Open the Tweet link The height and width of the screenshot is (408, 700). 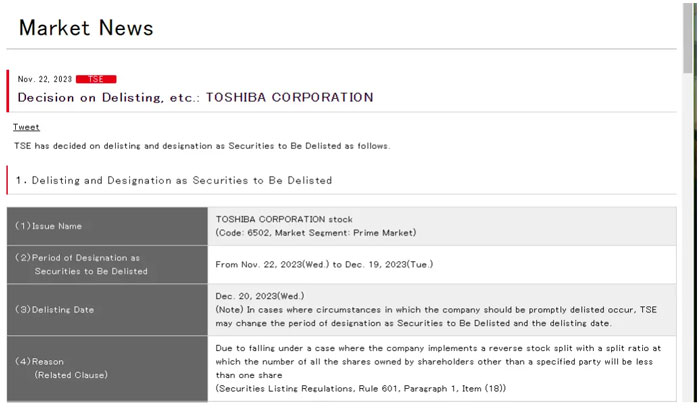point(26,127)
